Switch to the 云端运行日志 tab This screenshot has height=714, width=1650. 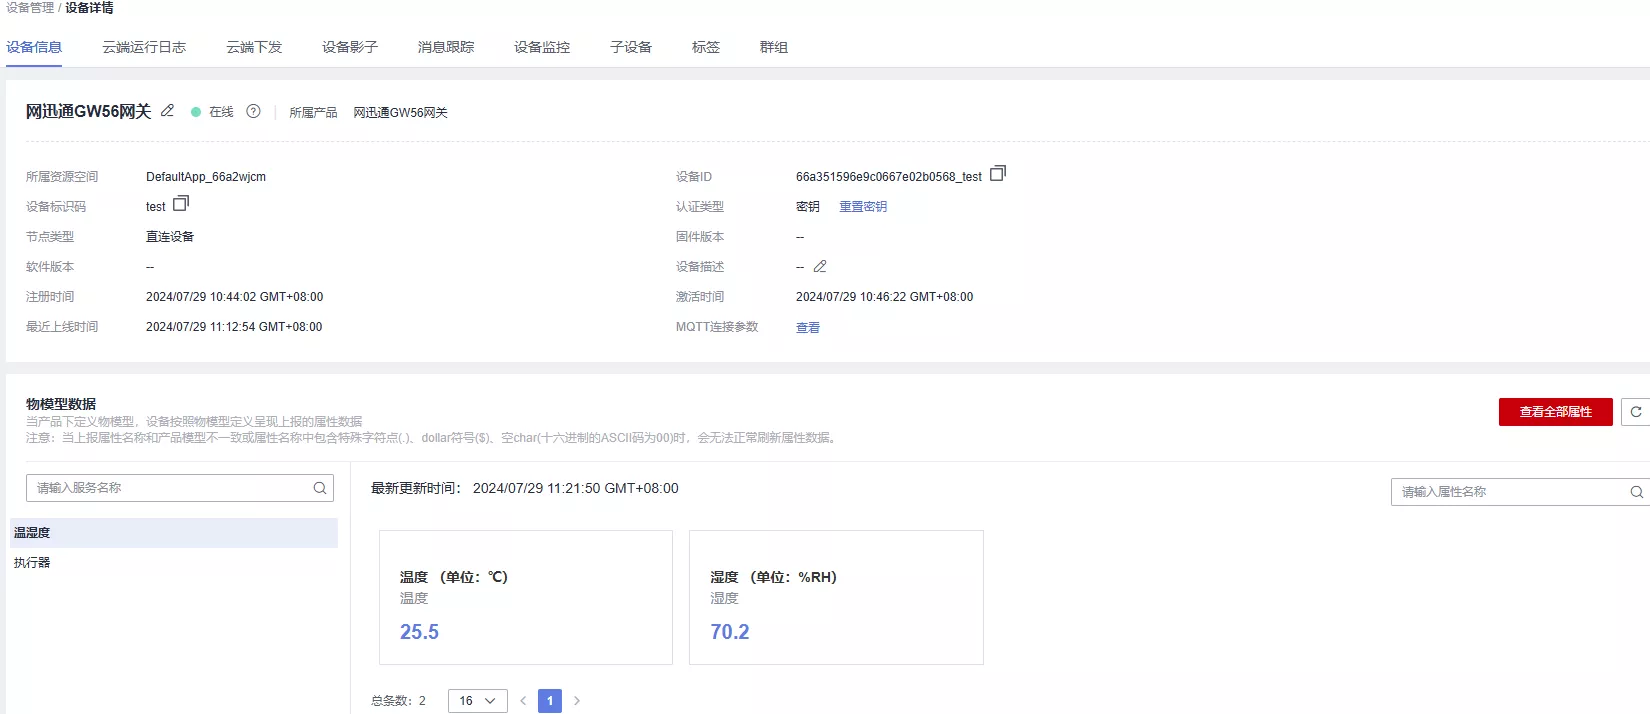pyautogui.click(x=144, y=47)
